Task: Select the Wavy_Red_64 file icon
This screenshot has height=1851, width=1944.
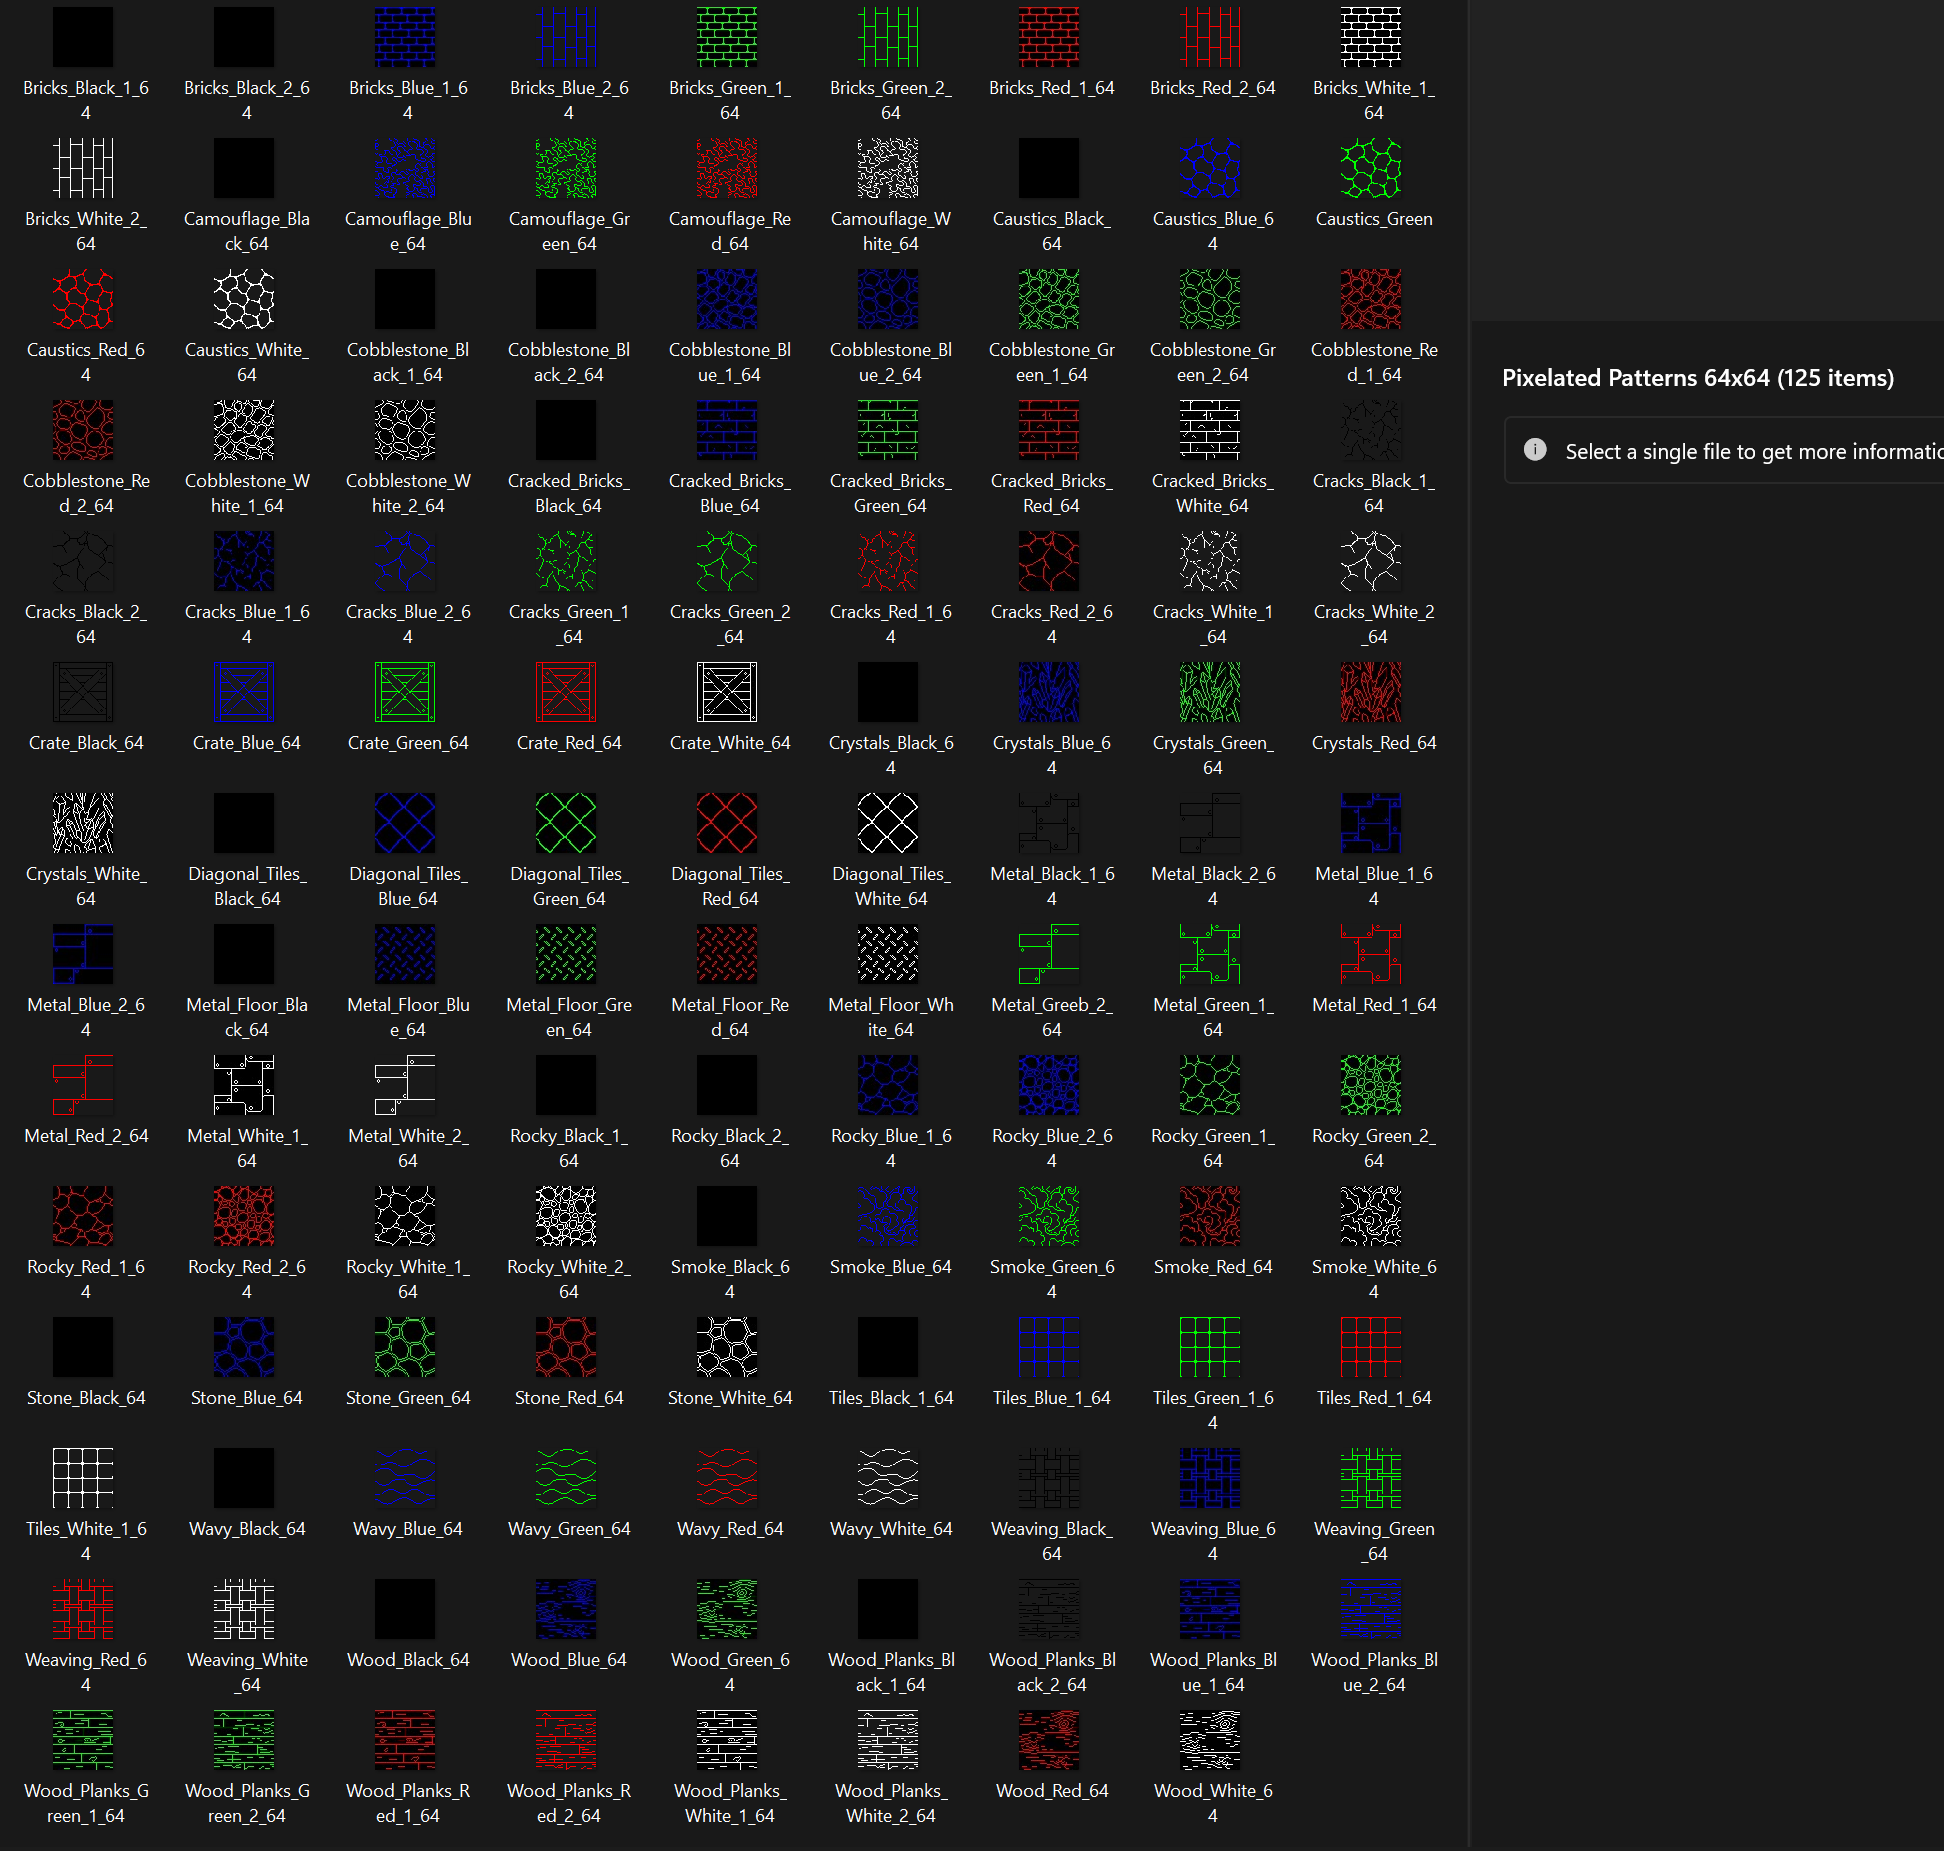Action: click(x=727, y=1478)
